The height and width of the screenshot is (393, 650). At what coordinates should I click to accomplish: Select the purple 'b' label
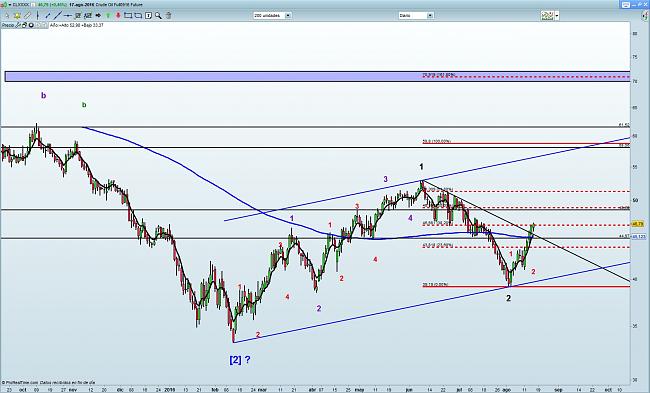(x=44, y=95)
